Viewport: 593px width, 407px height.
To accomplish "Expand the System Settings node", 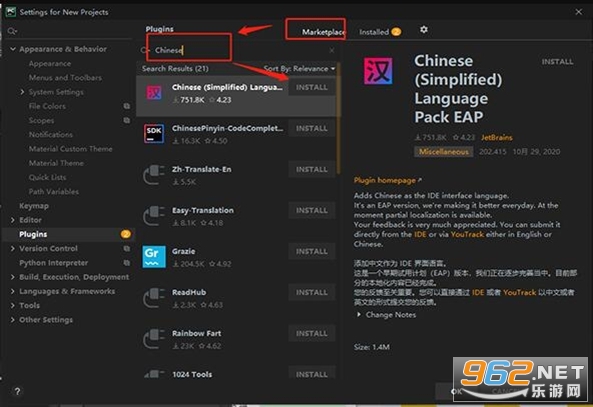I will pyautogui.click(x=22, y=92).
